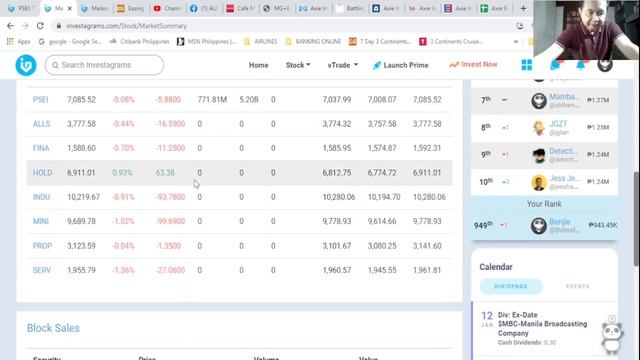640x360 pixels.
Task: Expand the Stock dropdown menu
Action: click(298, 65)
